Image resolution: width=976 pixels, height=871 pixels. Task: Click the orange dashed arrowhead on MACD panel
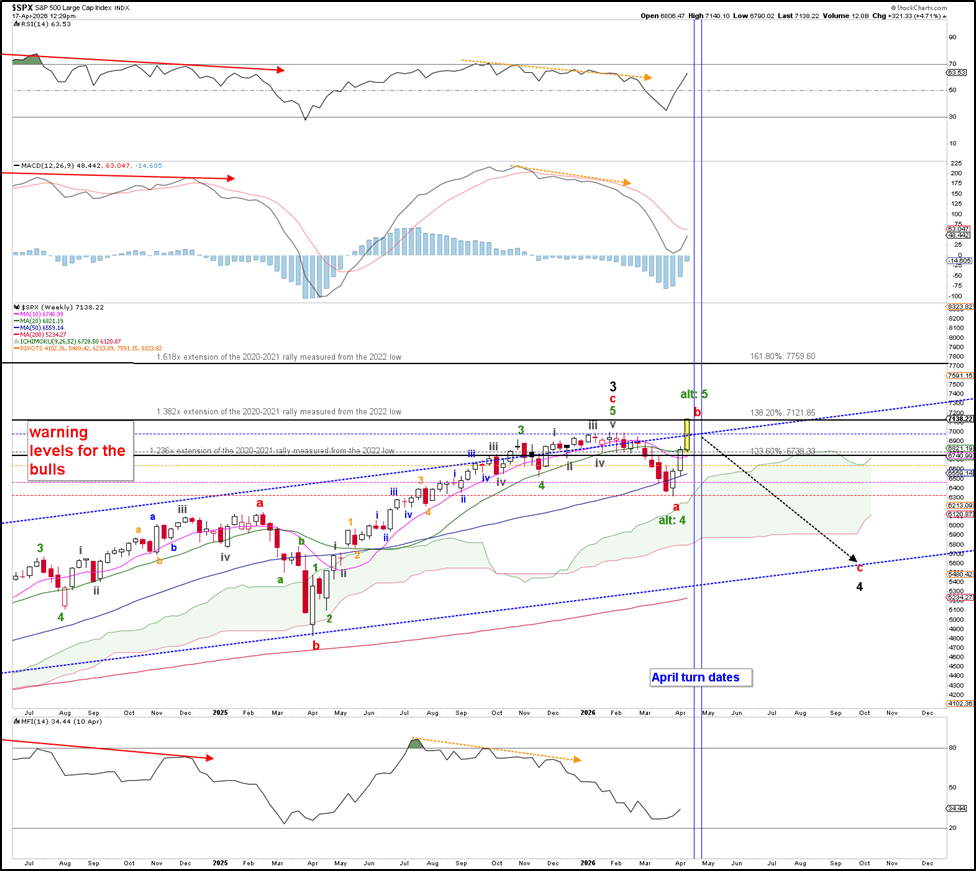[627, 183]
